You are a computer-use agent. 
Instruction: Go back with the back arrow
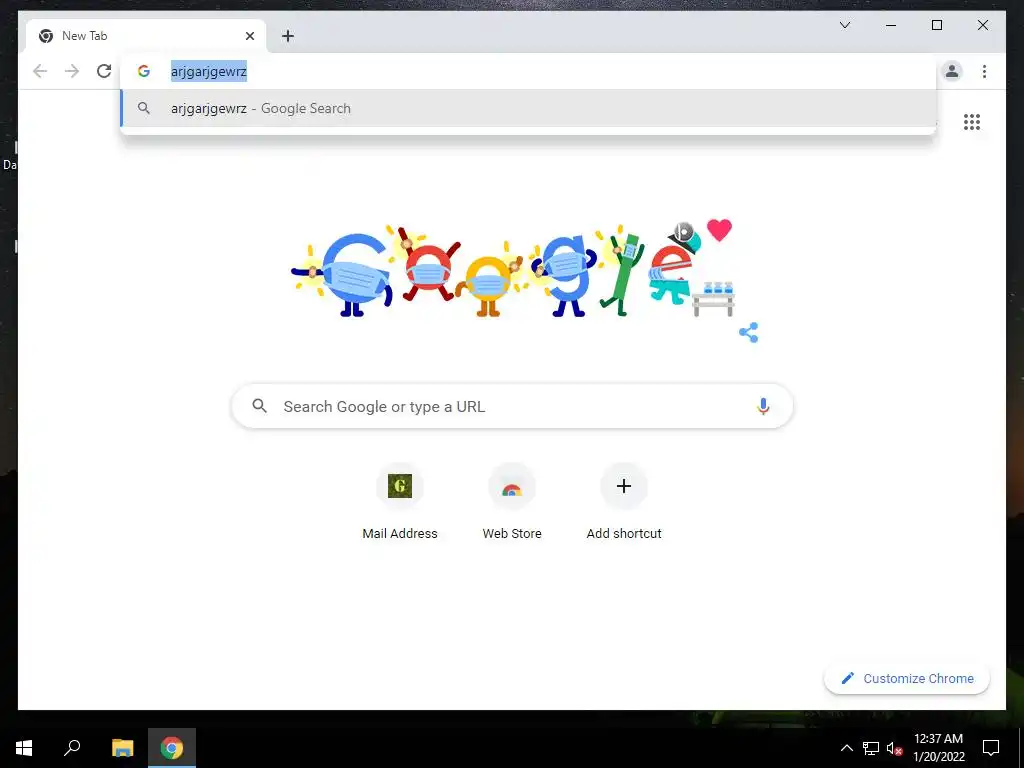pos(40,71)
